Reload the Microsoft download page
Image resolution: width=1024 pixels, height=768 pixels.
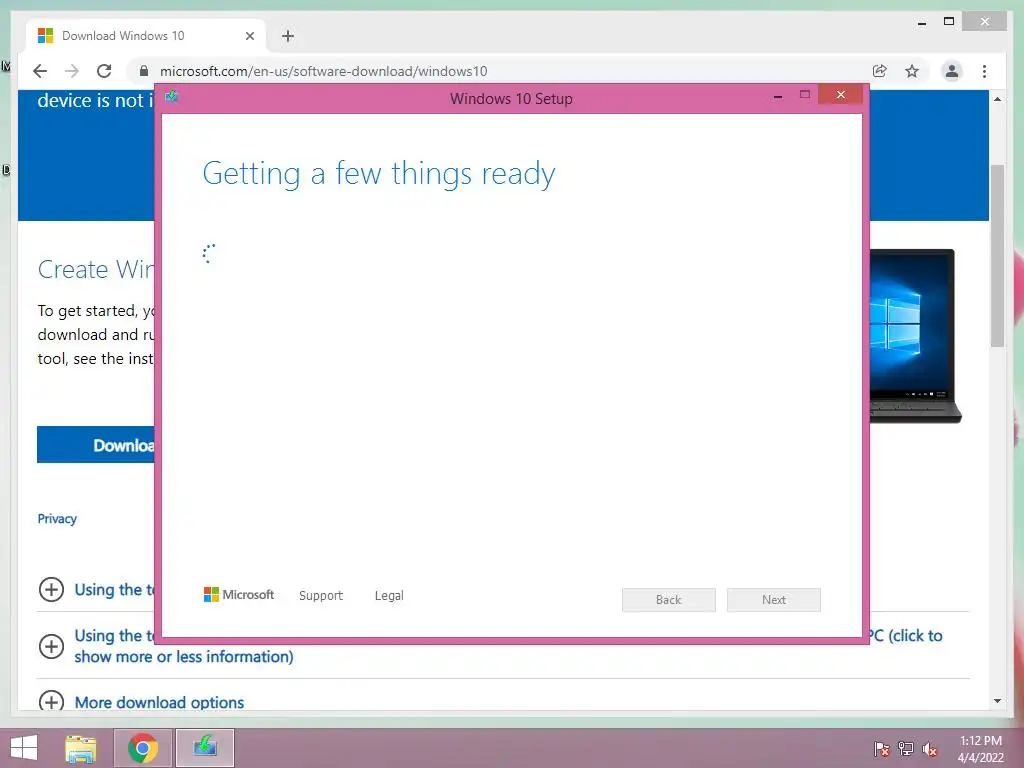tap(104, 71)
